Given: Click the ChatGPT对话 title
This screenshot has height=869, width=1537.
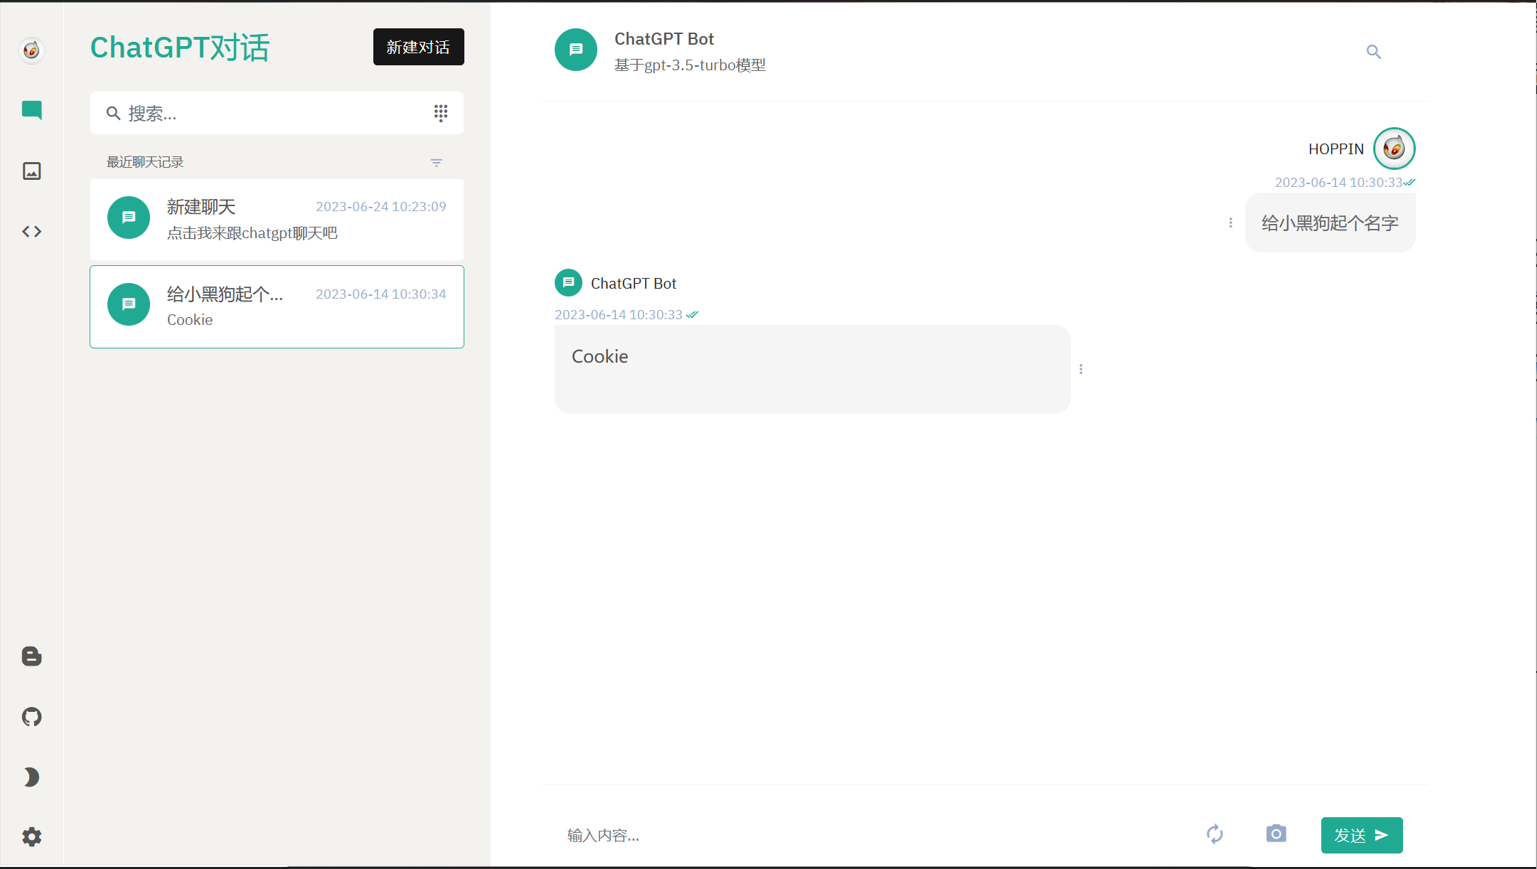Looking at the screenshot, I should coord(180,47).
